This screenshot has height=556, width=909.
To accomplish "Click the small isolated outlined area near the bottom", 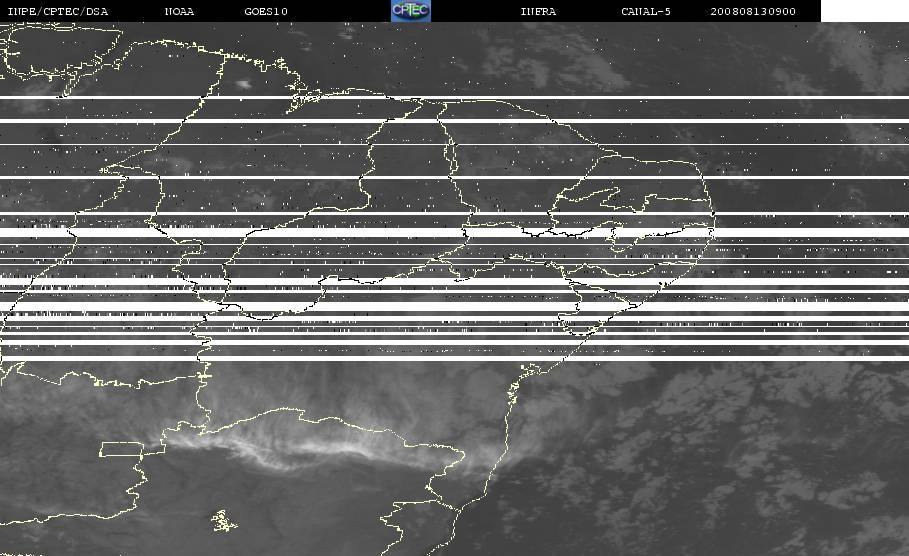I will point(223,521).
